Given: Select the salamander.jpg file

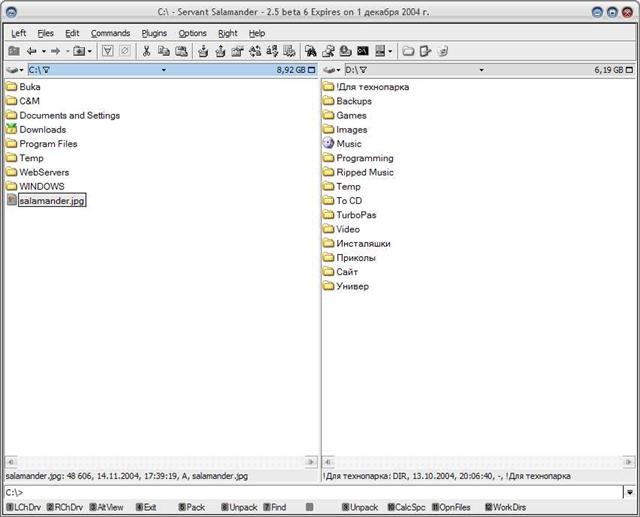Looking at the screenshot, I should tap(52, 200).
